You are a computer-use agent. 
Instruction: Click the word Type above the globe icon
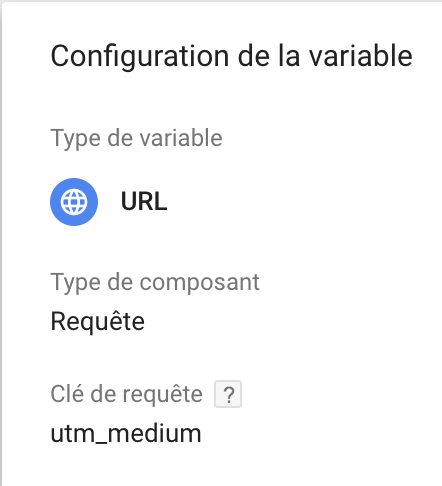(x=76, y=139)
